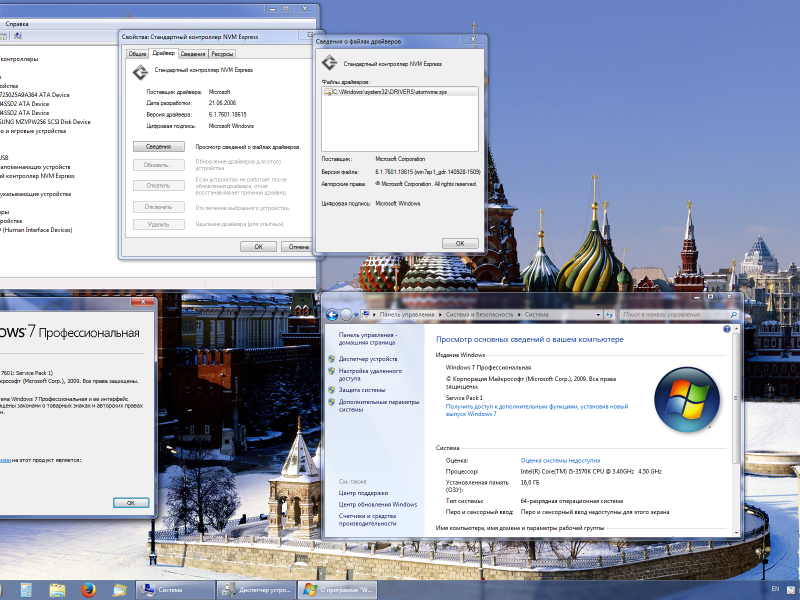Open the Справка menu in Device Manager
800x600 pixels.
(x=17, y=23)
